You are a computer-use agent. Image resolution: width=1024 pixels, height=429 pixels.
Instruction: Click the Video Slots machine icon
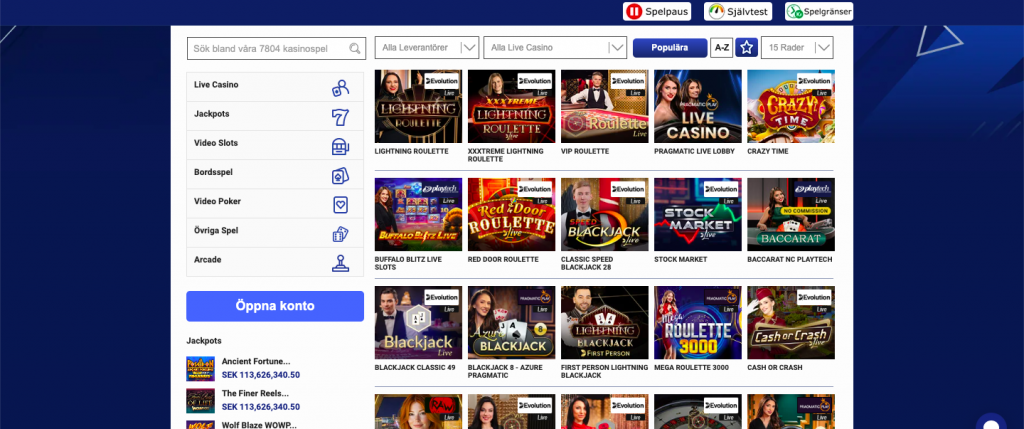click(x=340, y=146)
